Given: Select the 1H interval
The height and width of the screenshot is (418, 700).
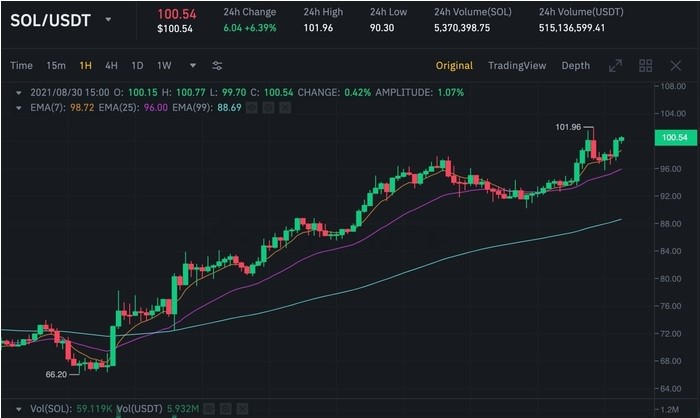Looking at the screenshot, I should pos(86,66).
